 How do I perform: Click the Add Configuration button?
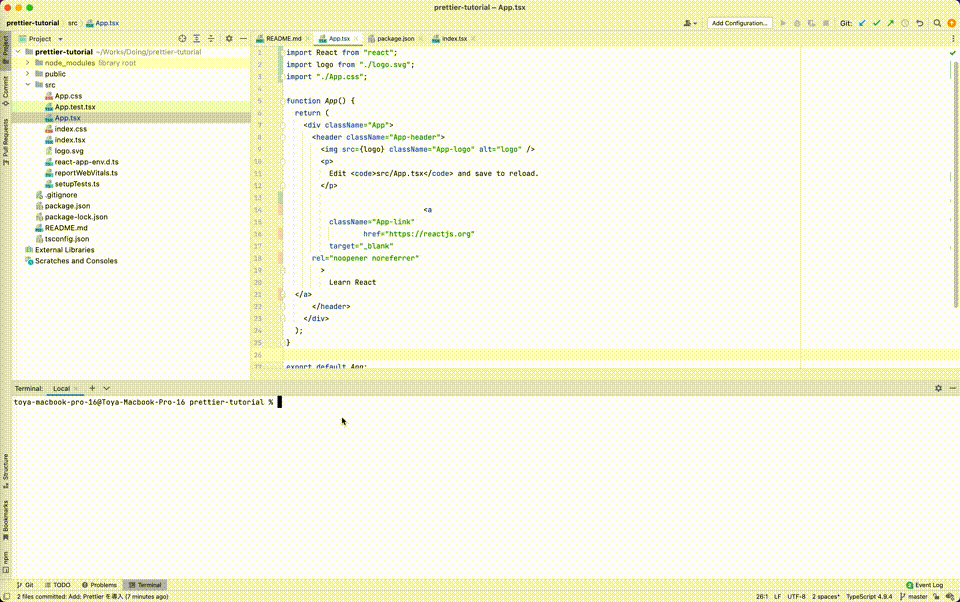point(739,21)
